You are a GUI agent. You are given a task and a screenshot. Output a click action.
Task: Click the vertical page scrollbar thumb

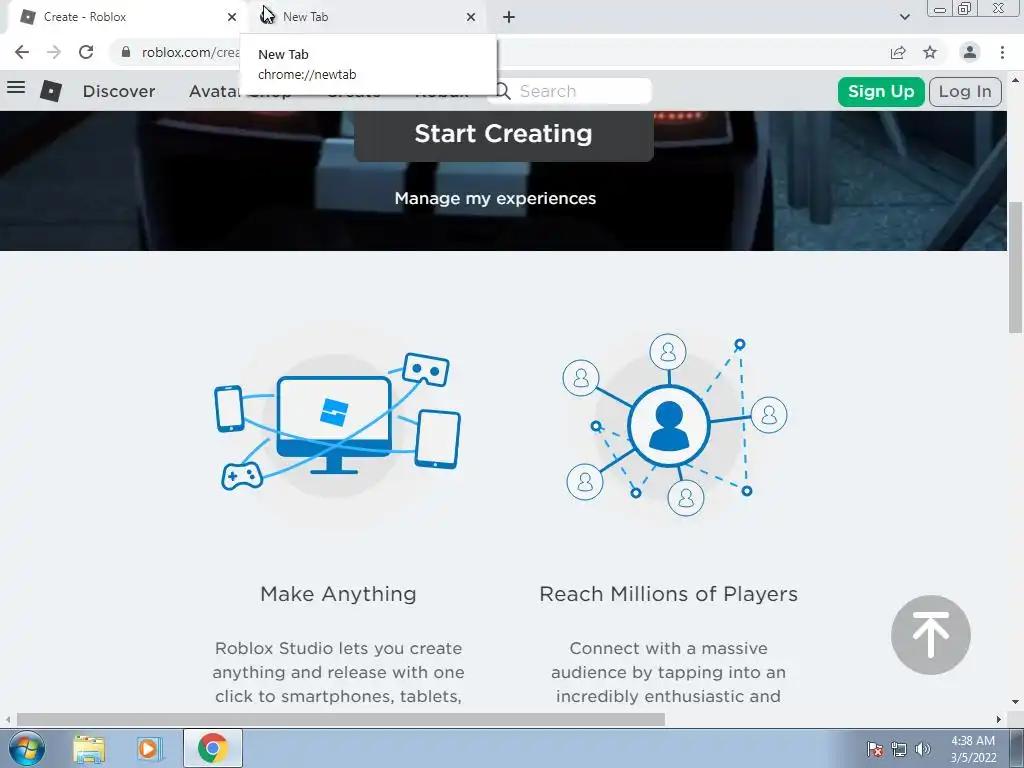pyautogui.click(x=1015, y=268)
